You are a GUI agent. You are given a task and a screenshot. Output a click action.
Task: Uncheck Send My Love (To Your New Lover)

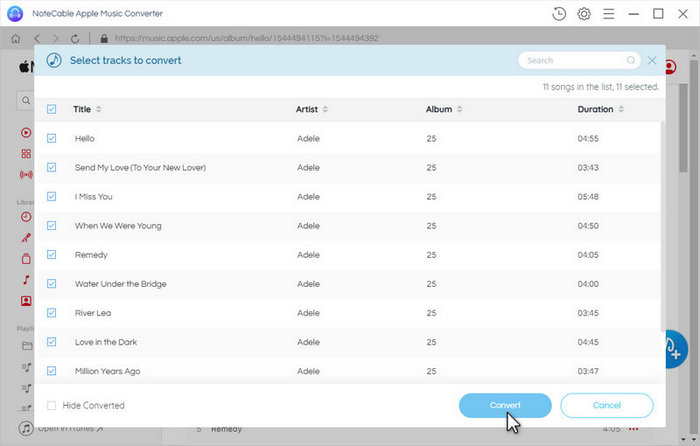[x=51, y=167]
